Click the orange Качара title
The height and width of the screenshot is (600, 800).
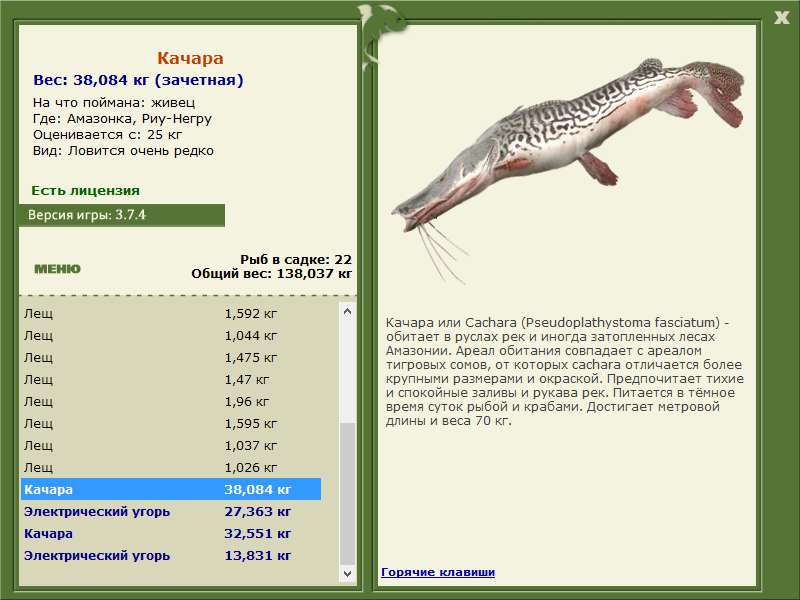[190, 58]
